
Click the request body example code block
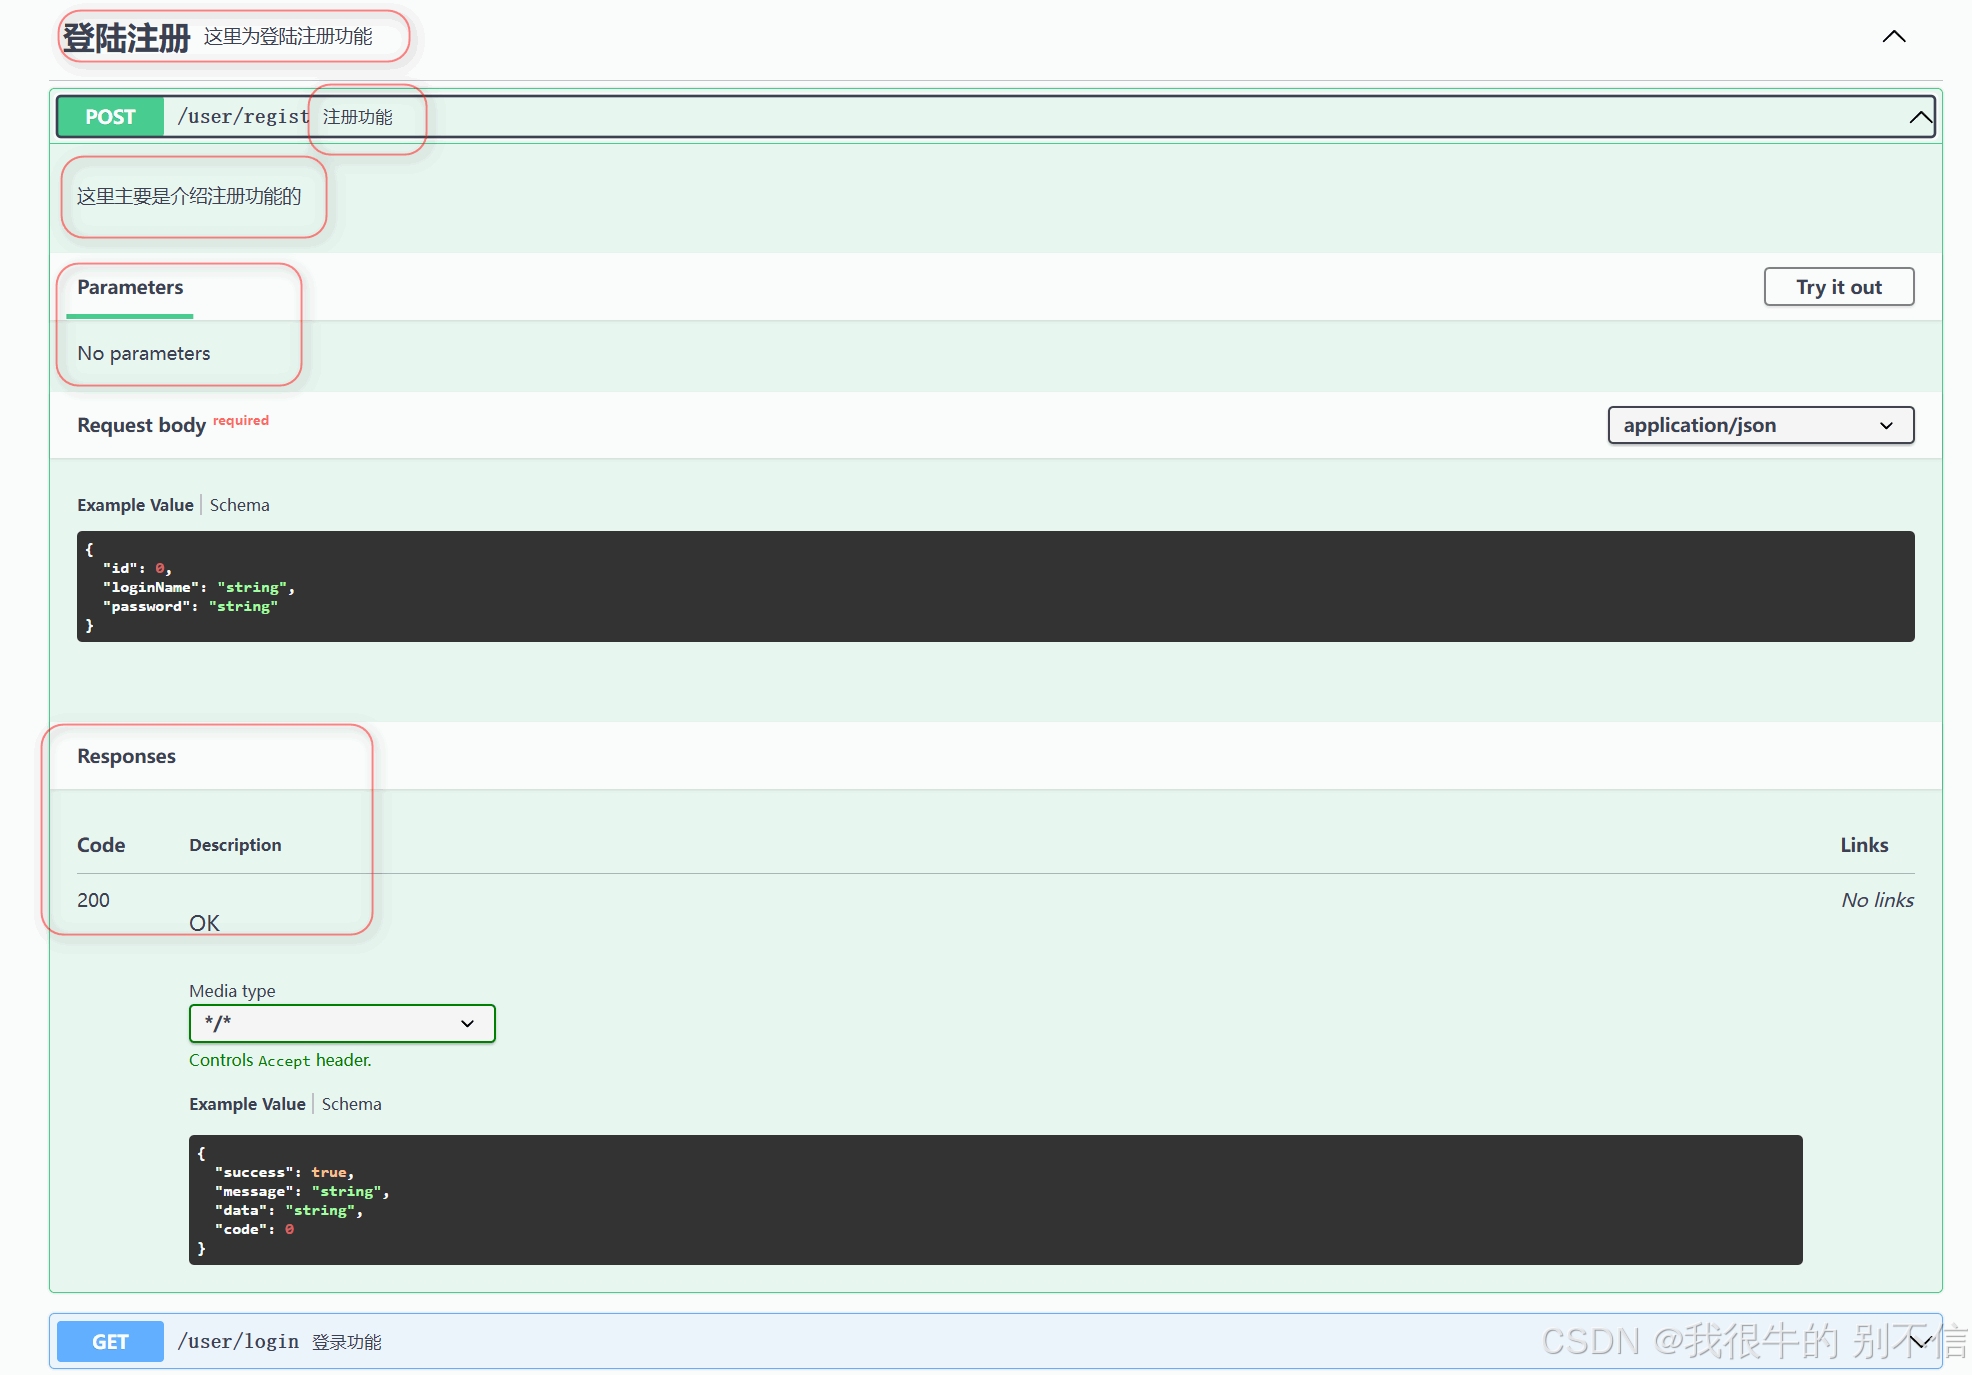994,586
